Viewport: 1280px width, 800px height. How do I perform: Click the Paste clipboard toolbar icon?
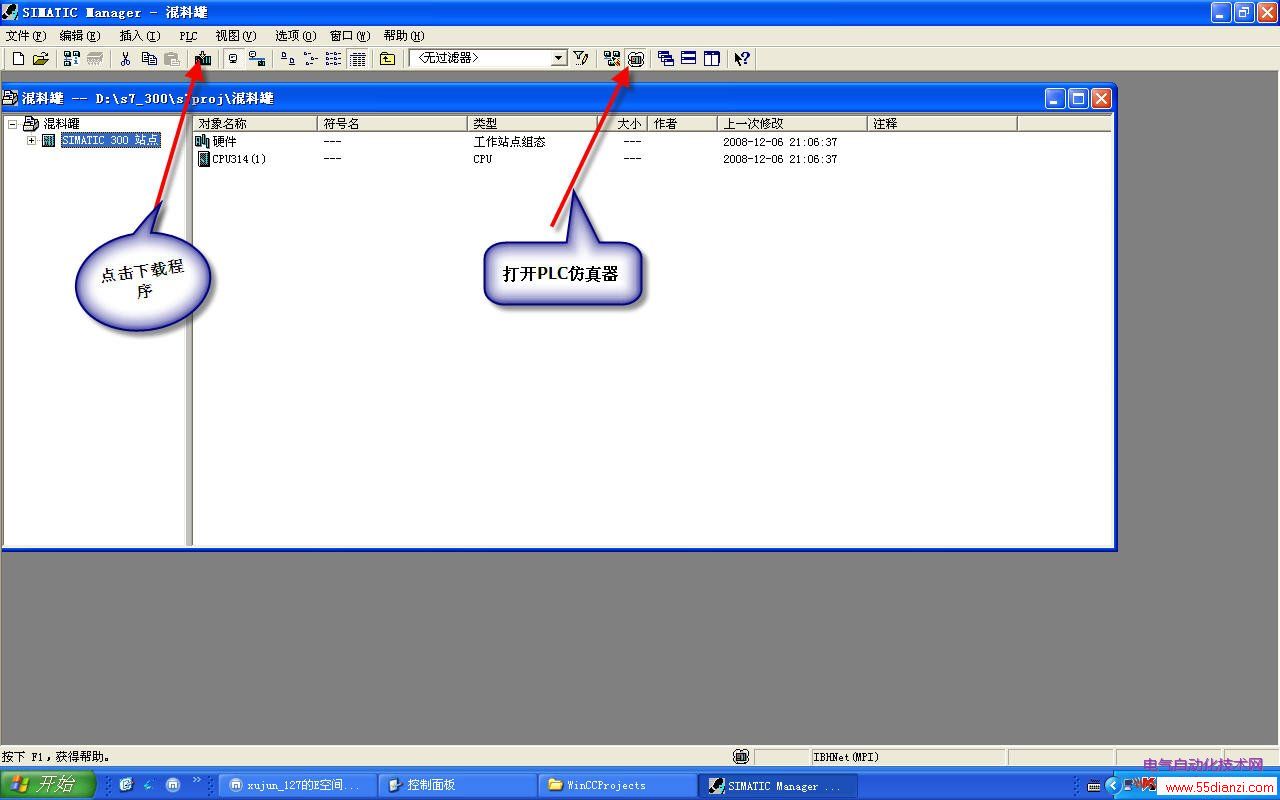tap(172, 59)
